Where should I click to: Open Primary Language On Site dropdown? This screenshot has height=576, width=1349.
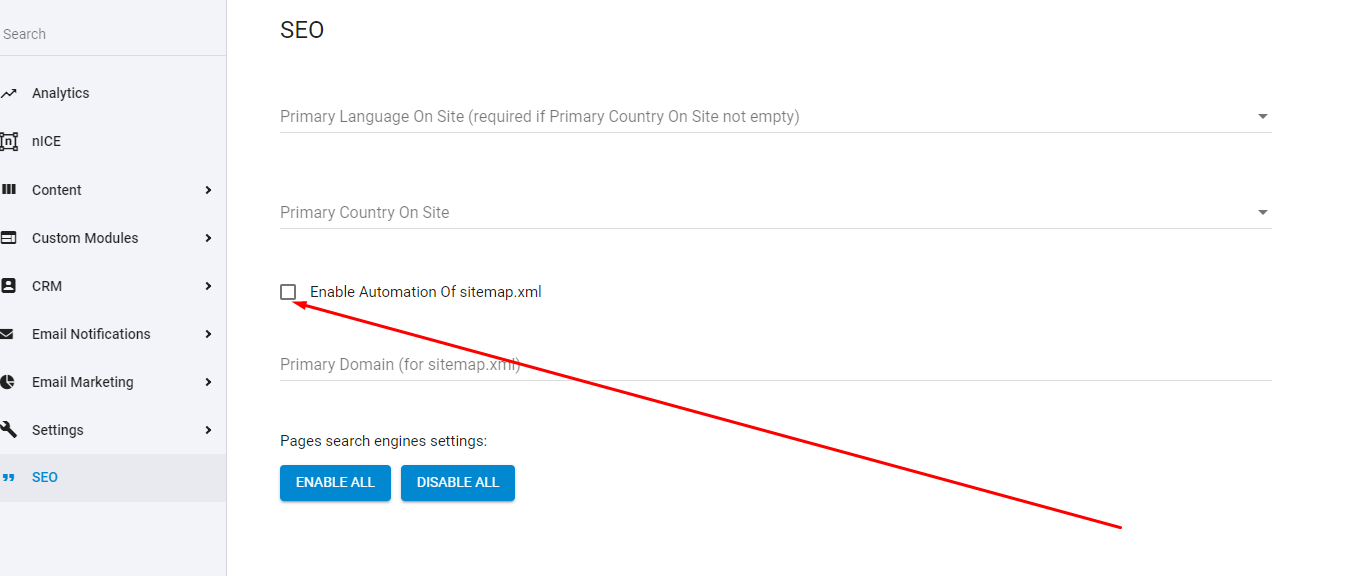click(x=776, y=116)
